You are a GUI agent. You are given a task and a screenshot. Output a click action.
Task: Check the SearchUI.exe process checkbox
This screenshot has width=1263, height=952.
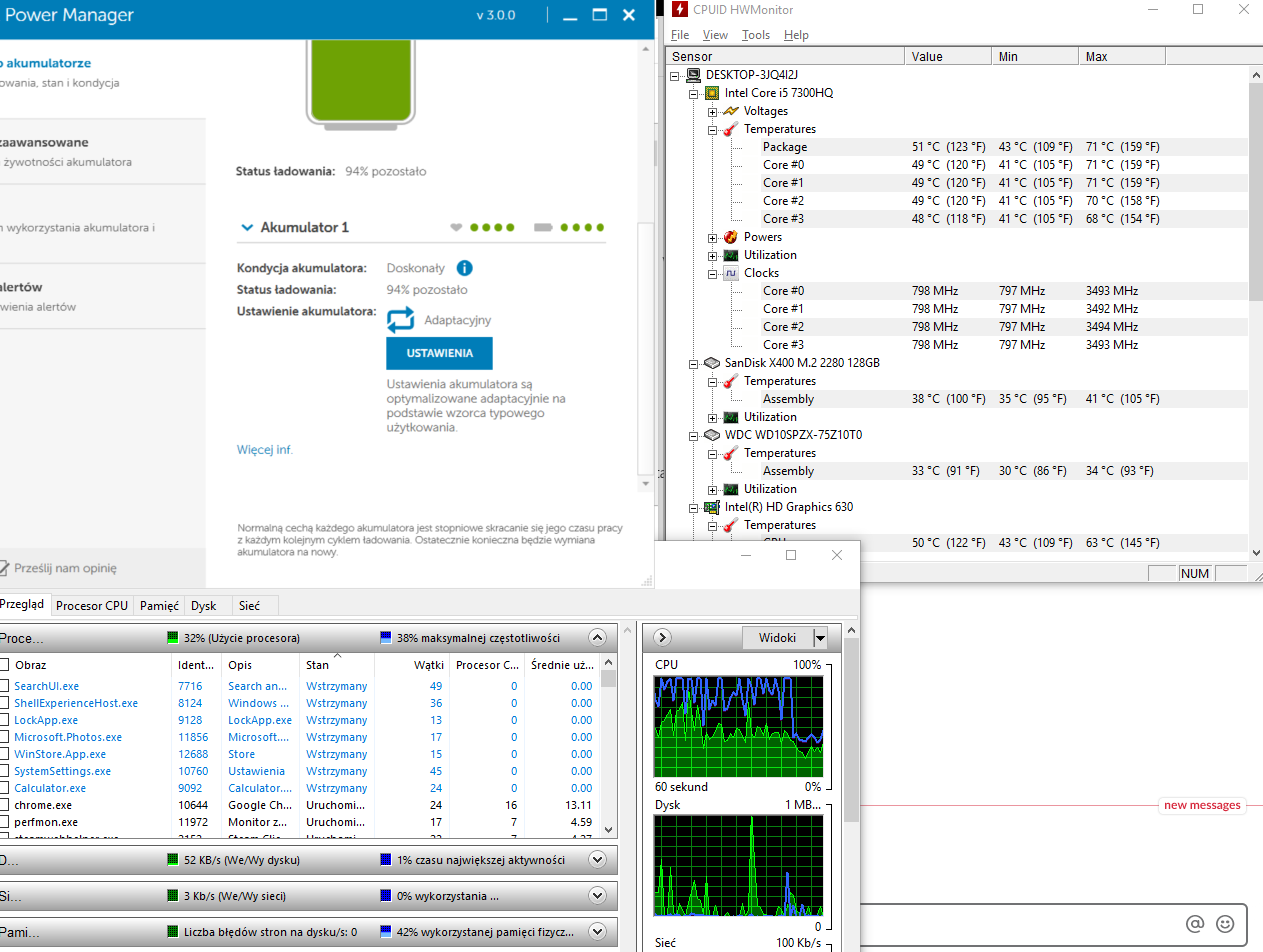click(4, 686)
